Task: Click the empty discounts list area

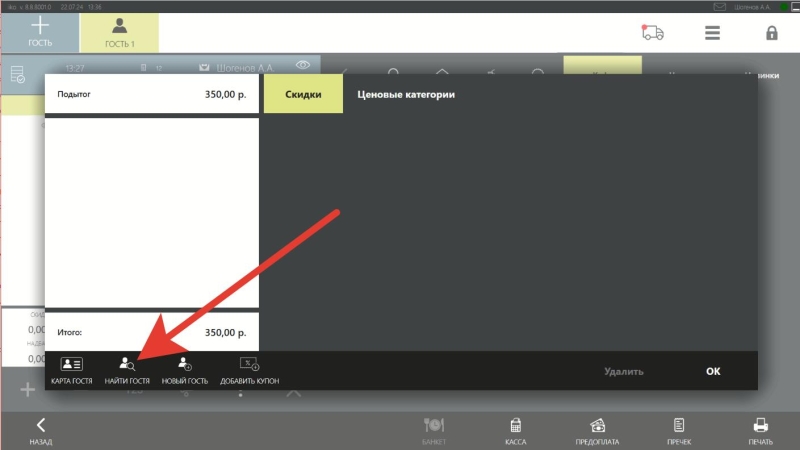Action: [152, 213]
